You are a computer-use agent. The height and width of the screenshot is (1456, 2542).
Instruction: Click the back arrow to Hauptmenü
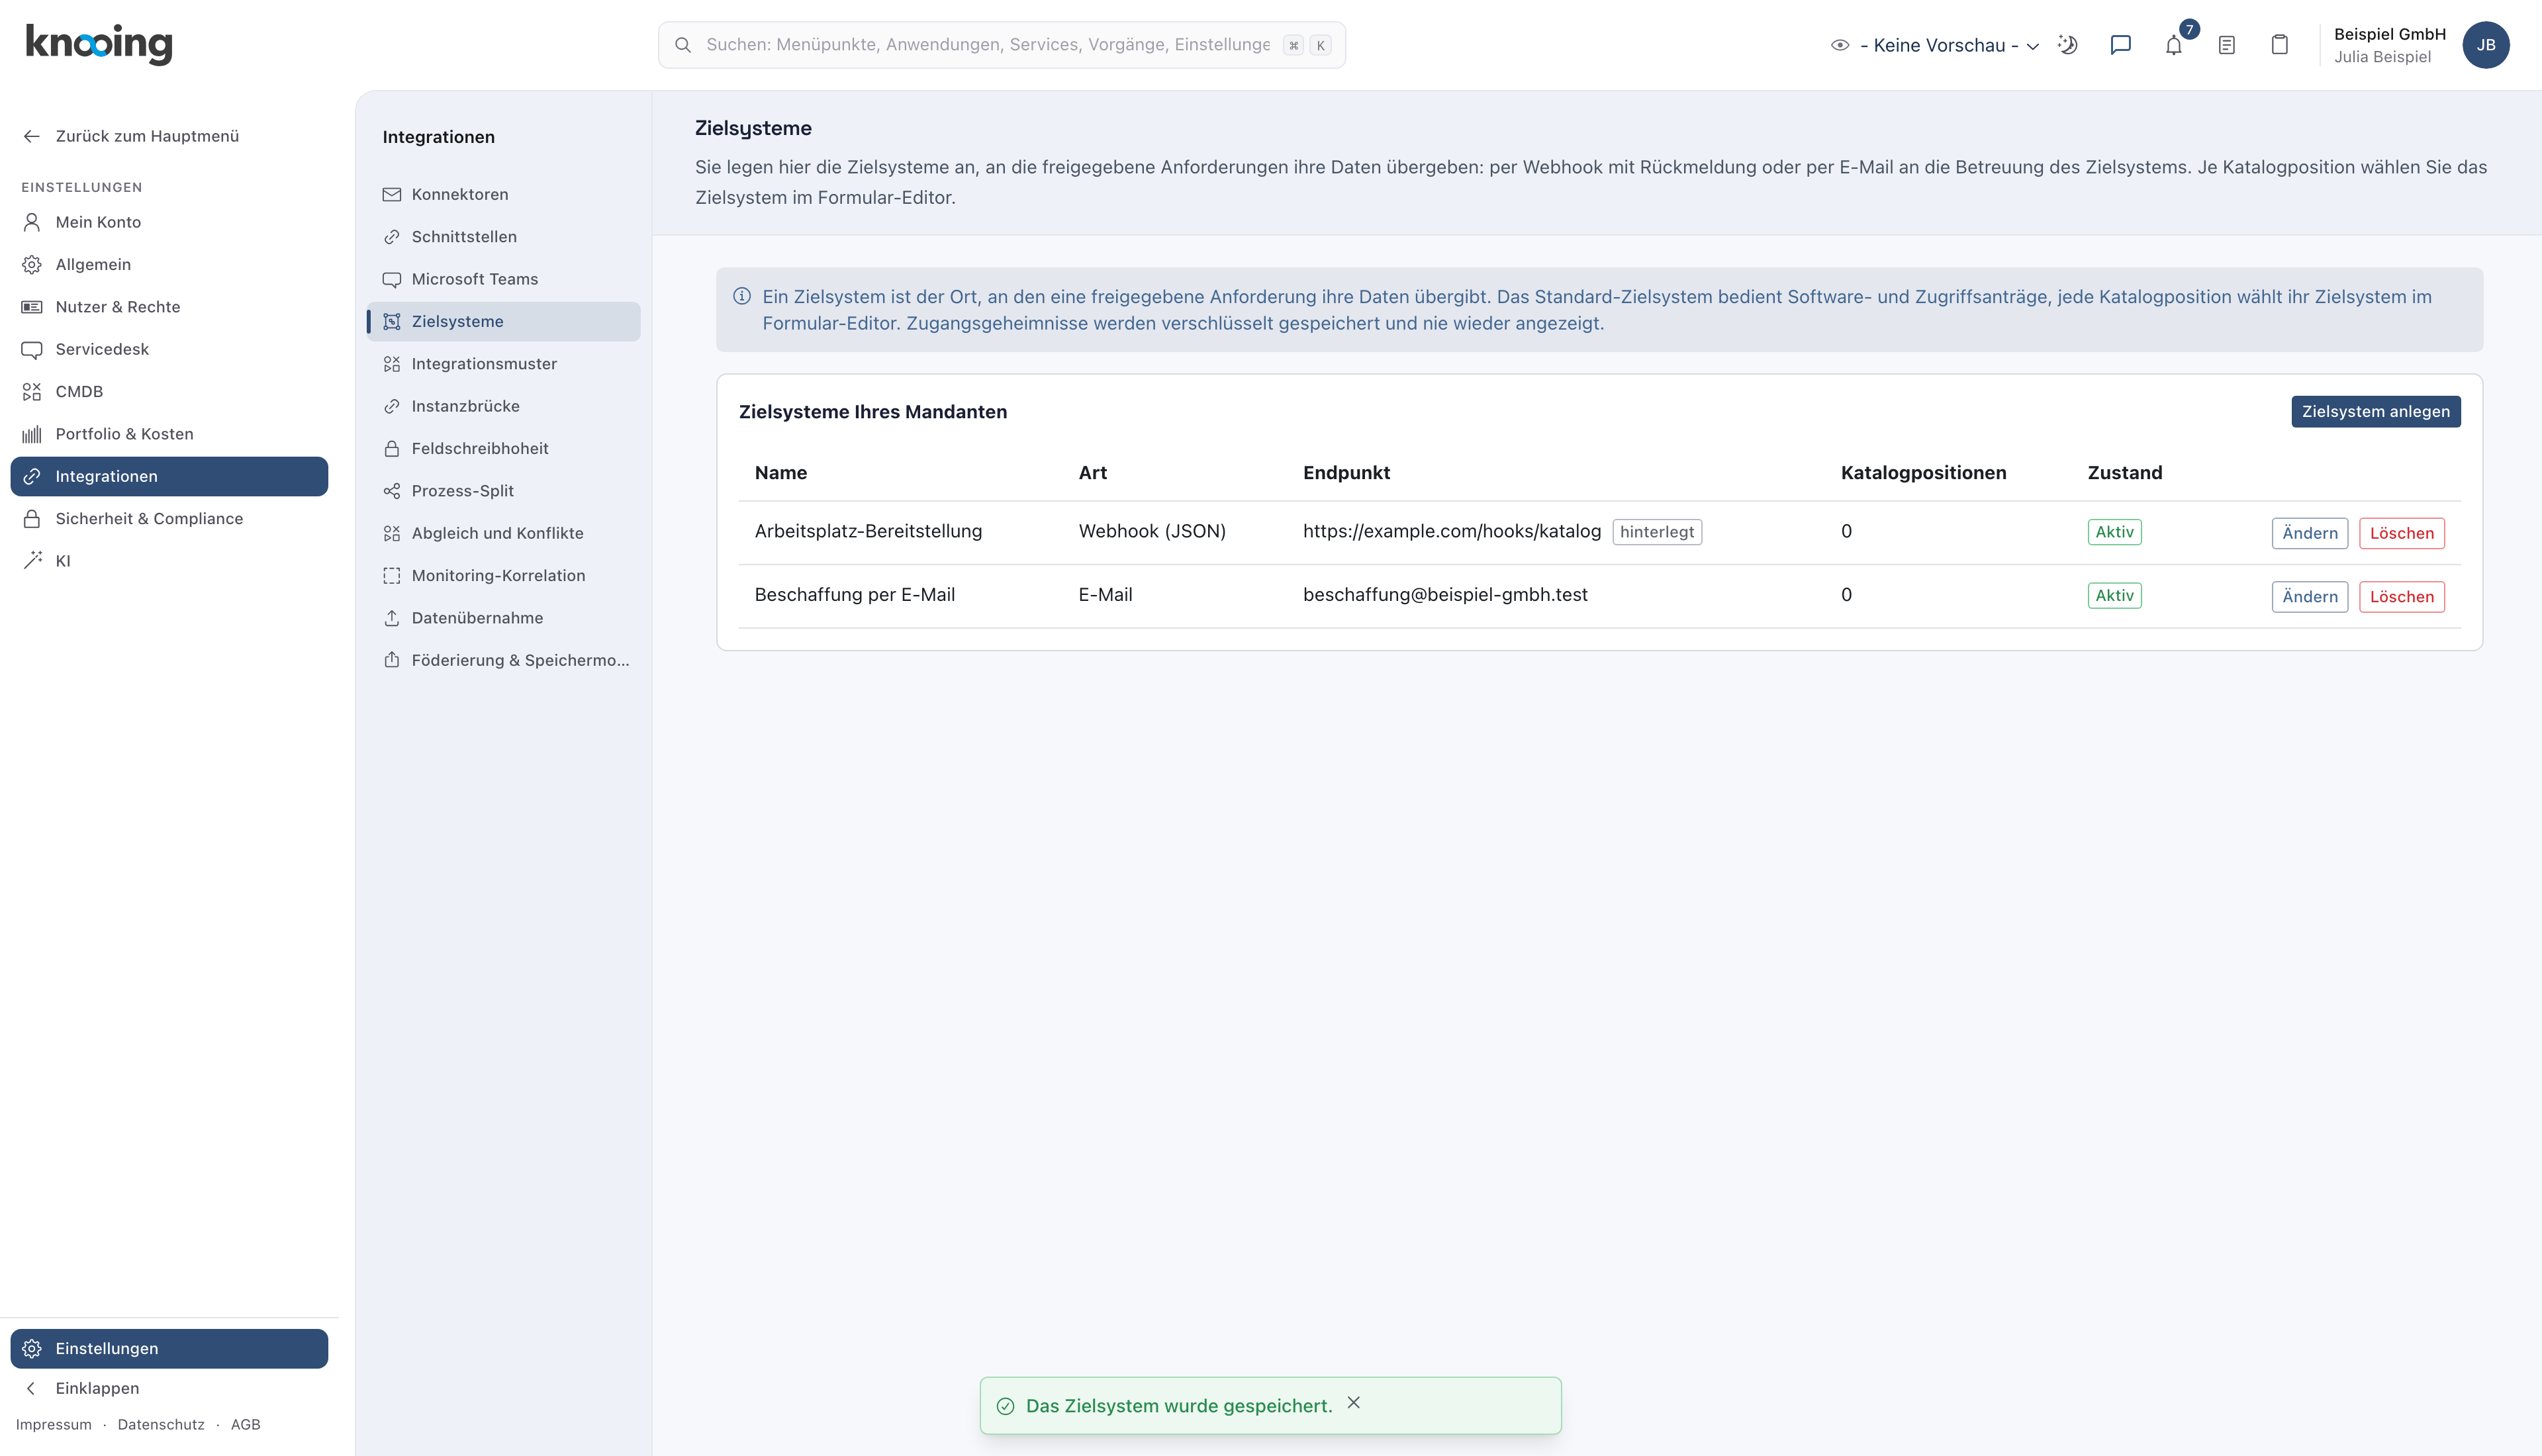point(32,136)
